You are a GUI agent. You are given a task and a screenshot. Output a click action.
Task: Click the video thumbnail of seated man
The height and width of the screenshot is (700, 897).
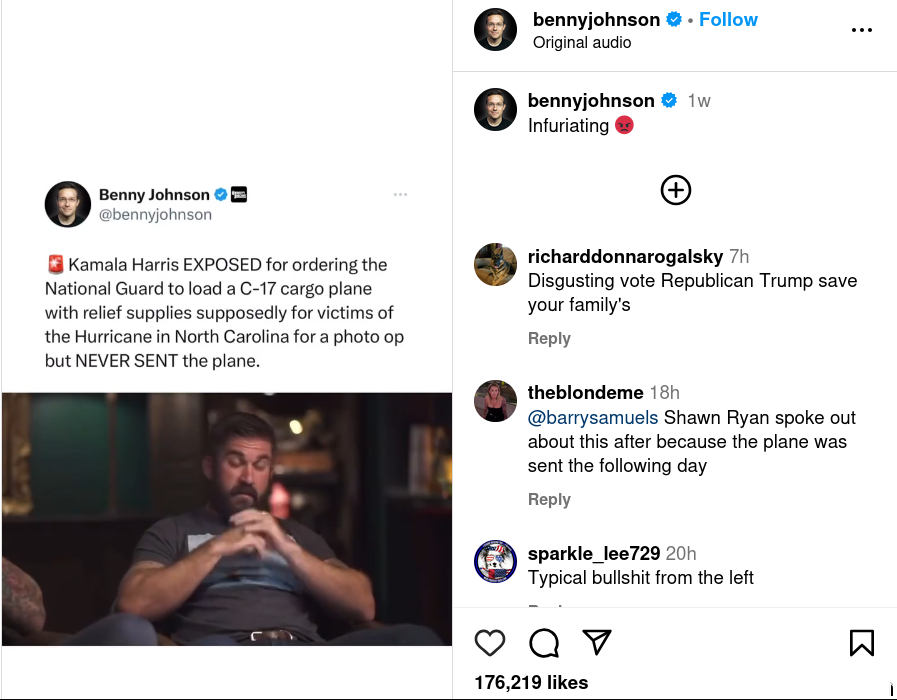click(227, 518)
